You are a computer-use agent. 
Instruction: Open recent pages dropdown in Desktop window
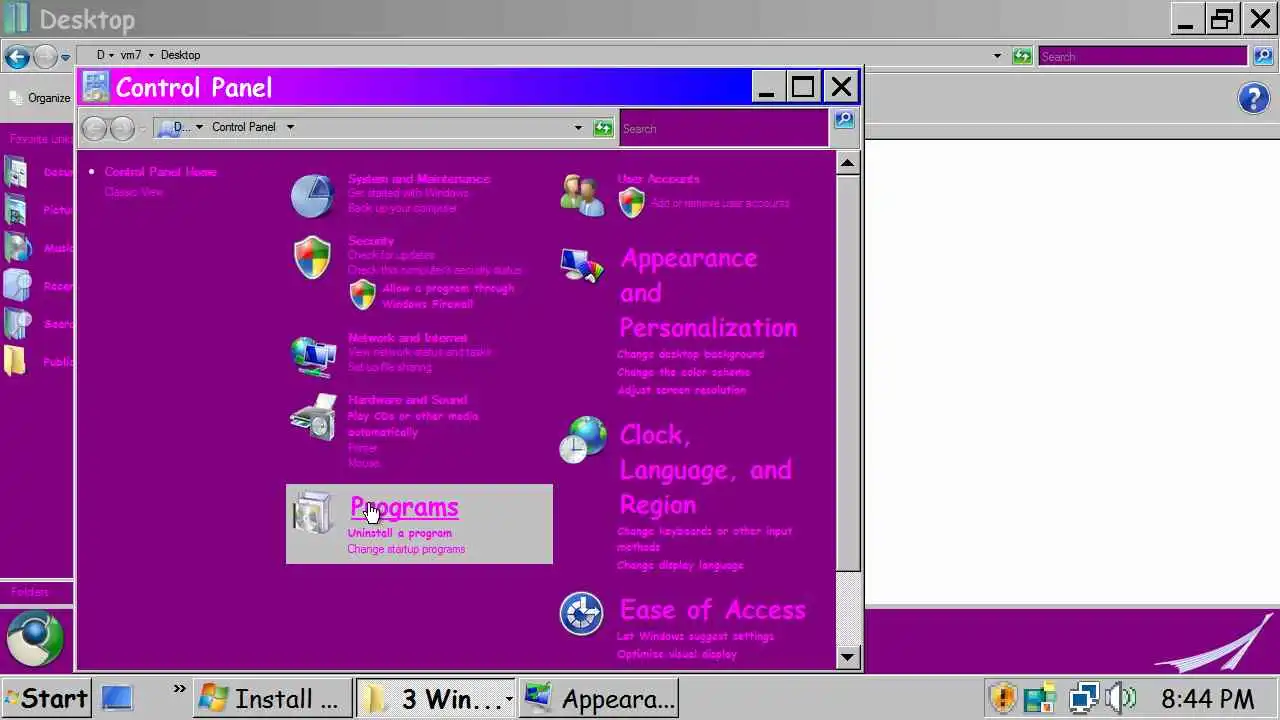click(x=66, y=57)
